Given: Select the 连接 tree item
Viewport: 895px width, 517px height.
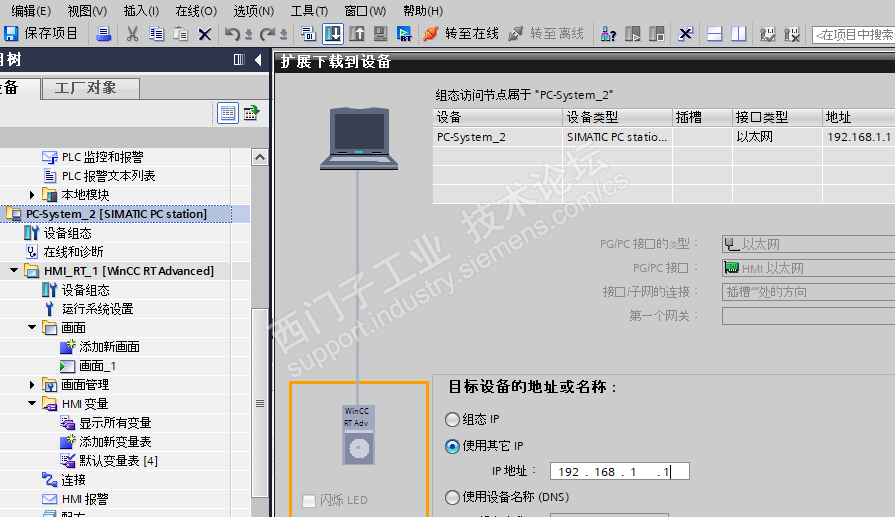Looking at the screenshot, I should [73, 480].
